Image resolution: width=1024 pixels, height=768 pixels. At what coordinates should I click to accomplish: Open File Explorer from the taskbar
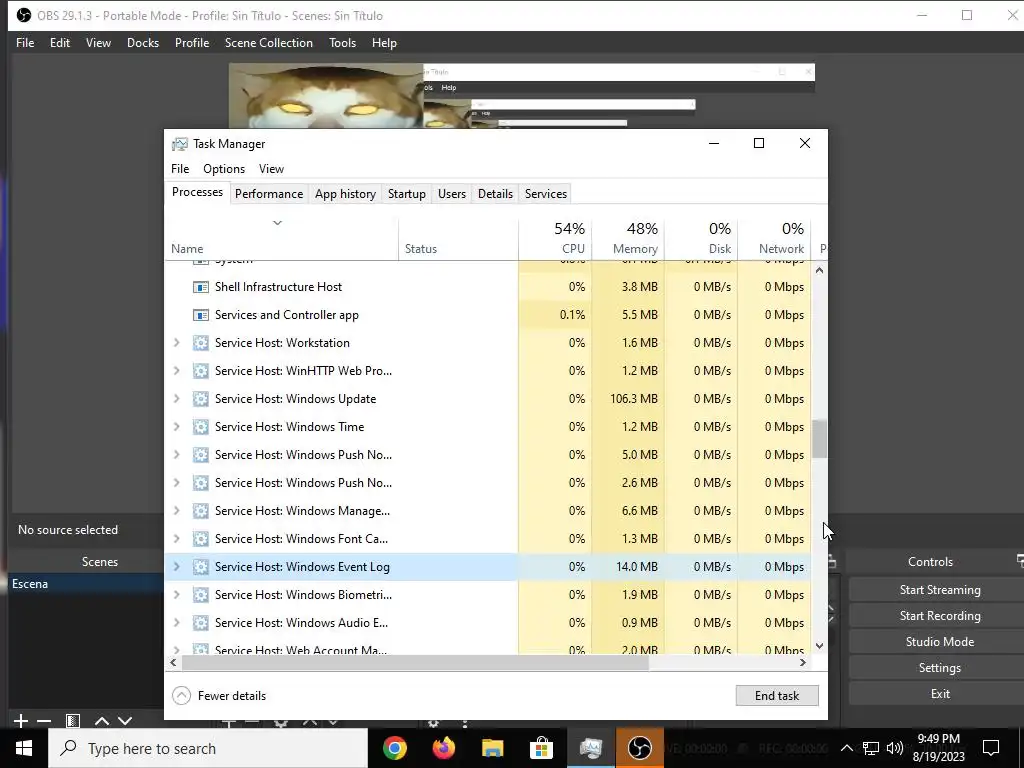(492, 748)
